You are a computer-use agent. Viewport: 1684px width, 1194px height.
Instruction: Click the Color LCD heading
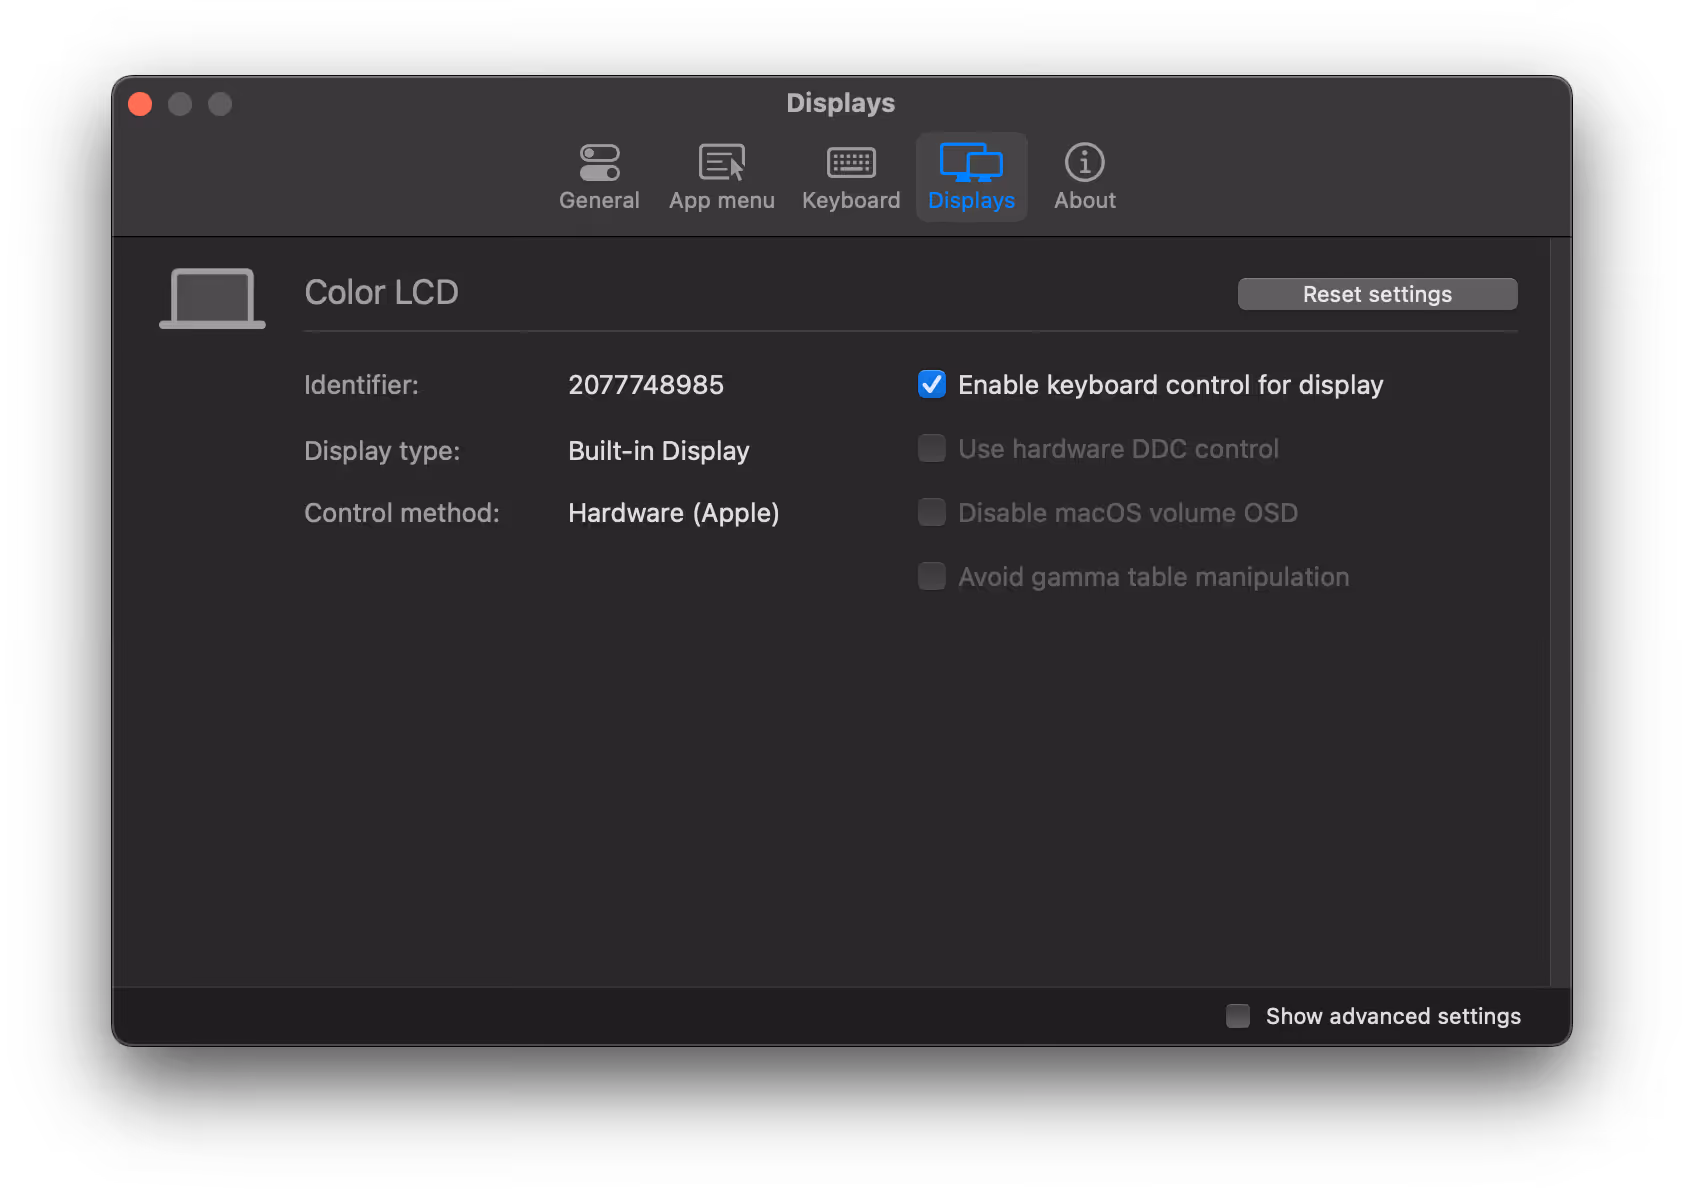tap(381, 292)
